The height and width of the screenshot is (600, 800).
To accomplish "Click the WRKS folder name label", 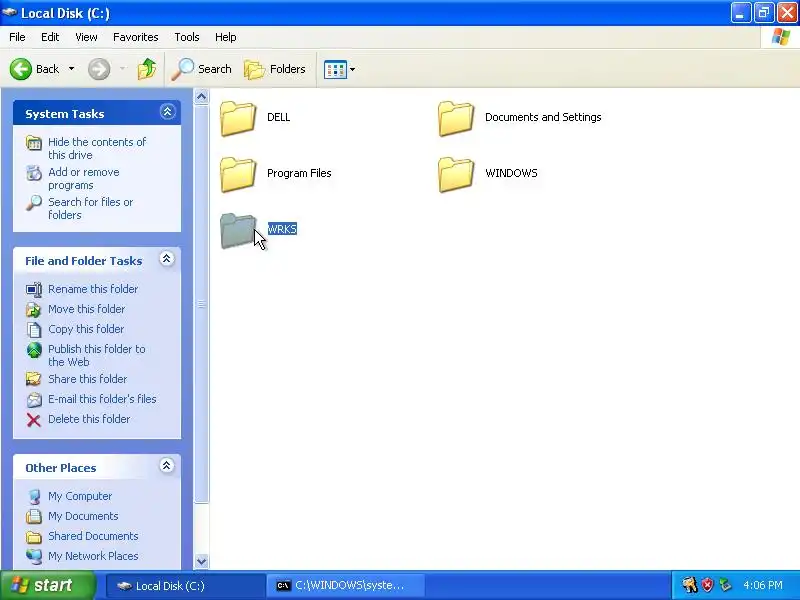I will point(282,229).
